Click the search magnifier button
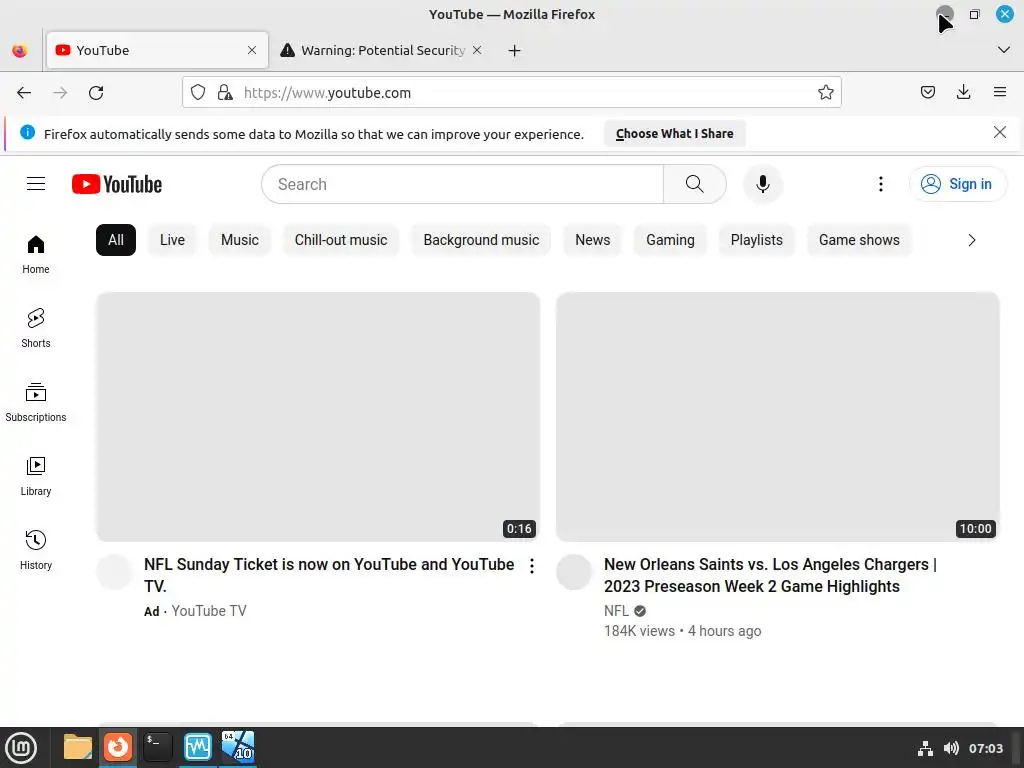The image size is (1024, 768). tap(695, 184)
